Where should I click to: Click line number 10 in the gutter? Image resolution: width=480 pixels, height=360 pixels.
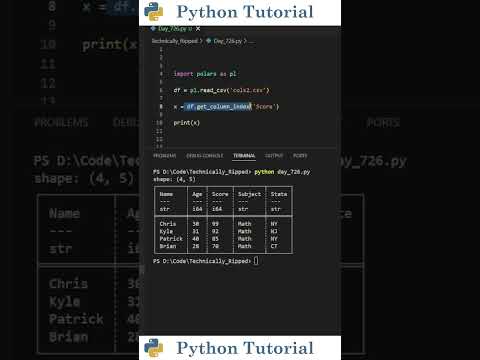pos(160,123)
